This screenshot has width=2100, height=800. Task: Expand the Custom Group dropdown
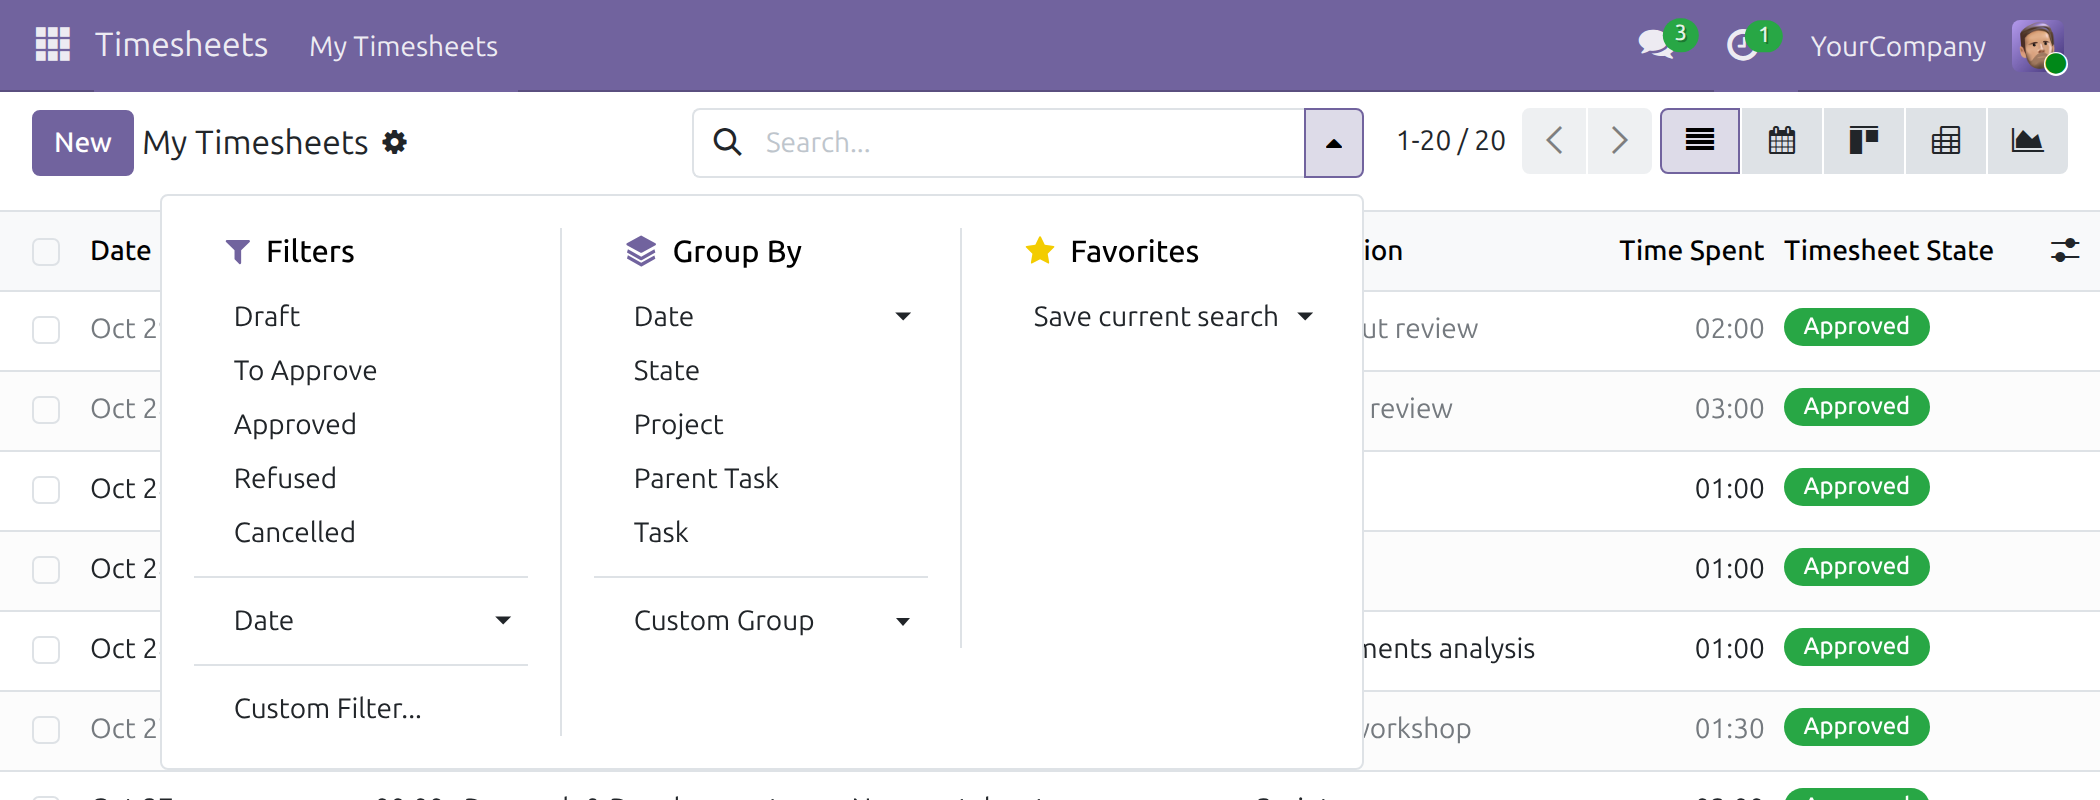[761, 621]
